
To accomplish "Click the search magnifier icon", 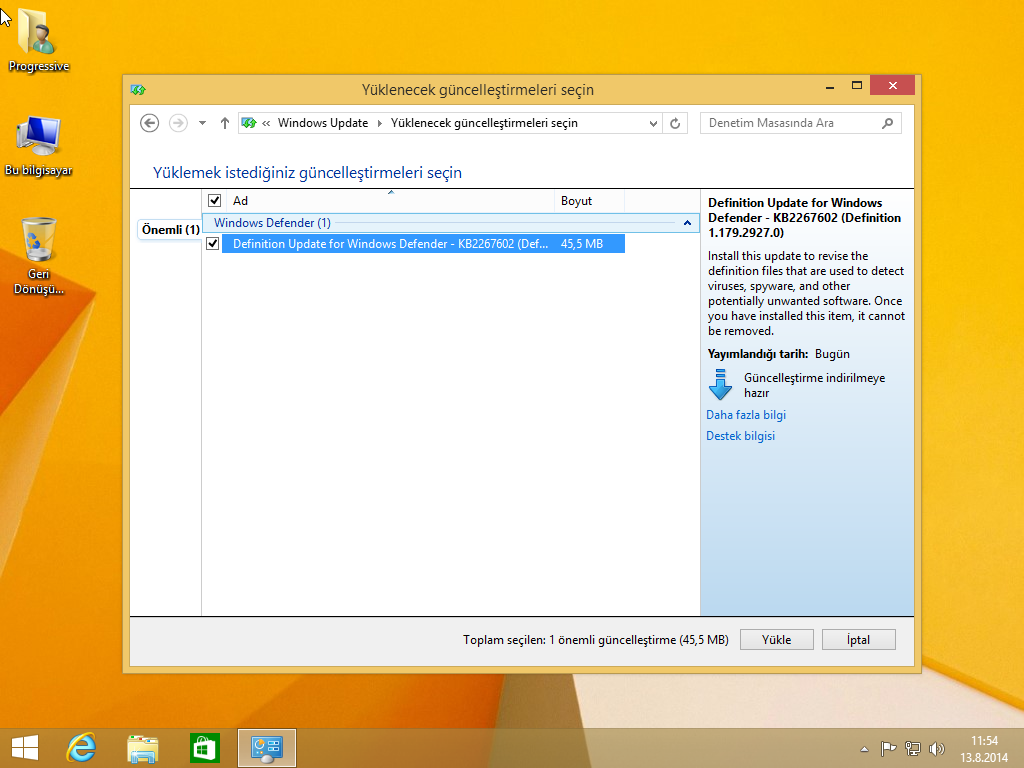I will pos(887,123).
